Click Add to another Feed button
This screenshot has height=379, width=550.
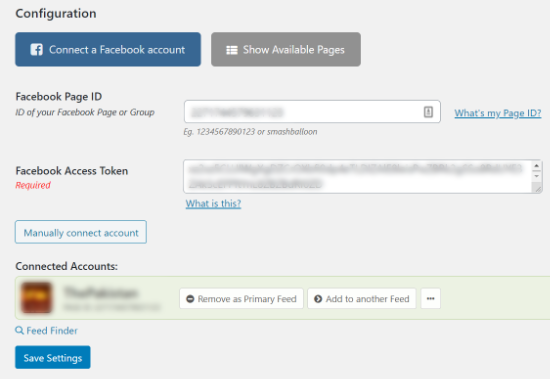tap(362, 299)
